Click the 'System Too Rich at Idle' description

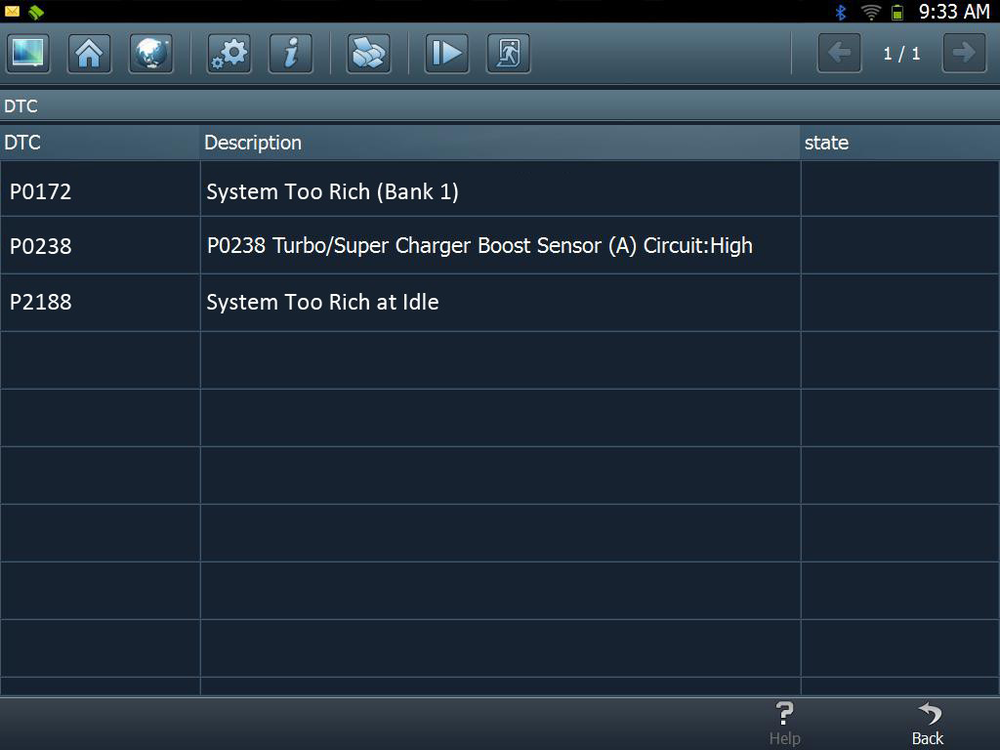coord(322,302)
